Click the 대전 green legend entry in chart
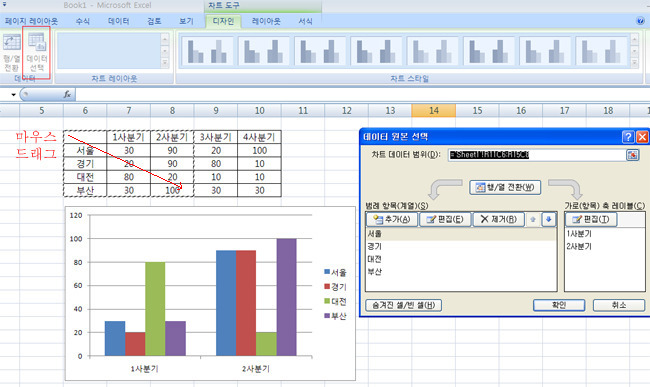 [x=335, y=302]
